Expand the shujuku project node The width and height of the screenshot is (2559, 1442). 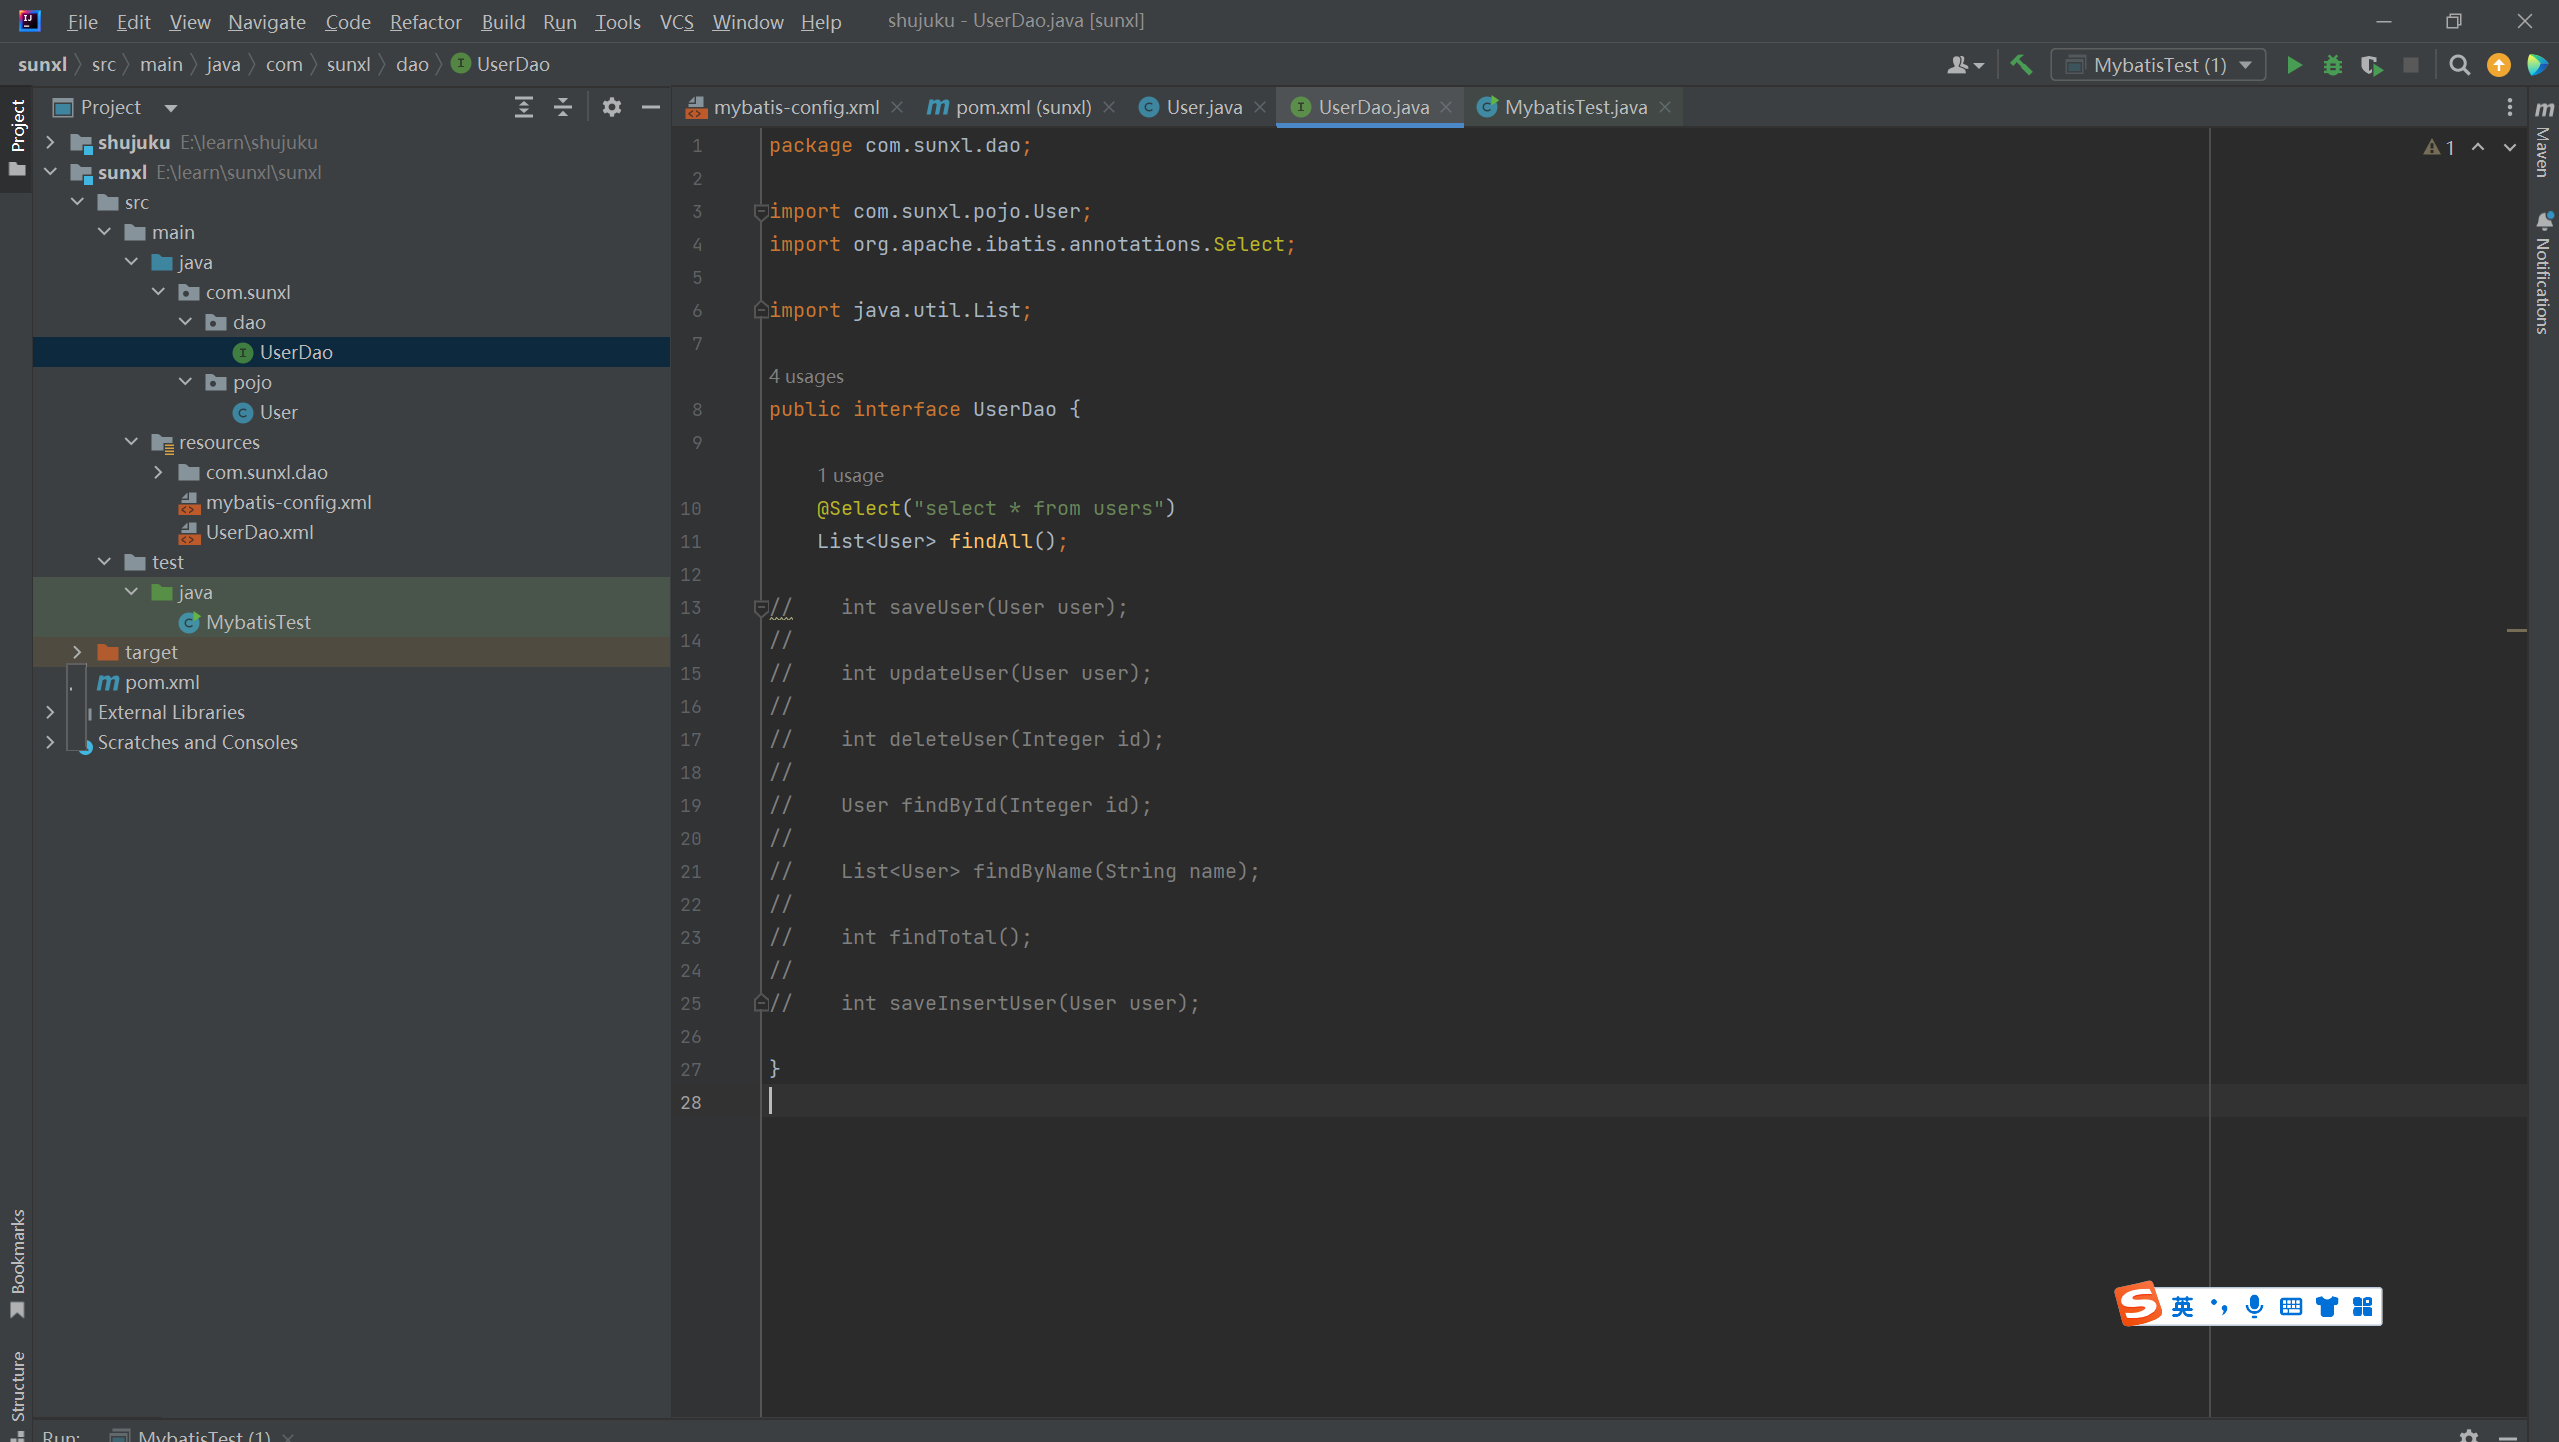click(50, 142)
